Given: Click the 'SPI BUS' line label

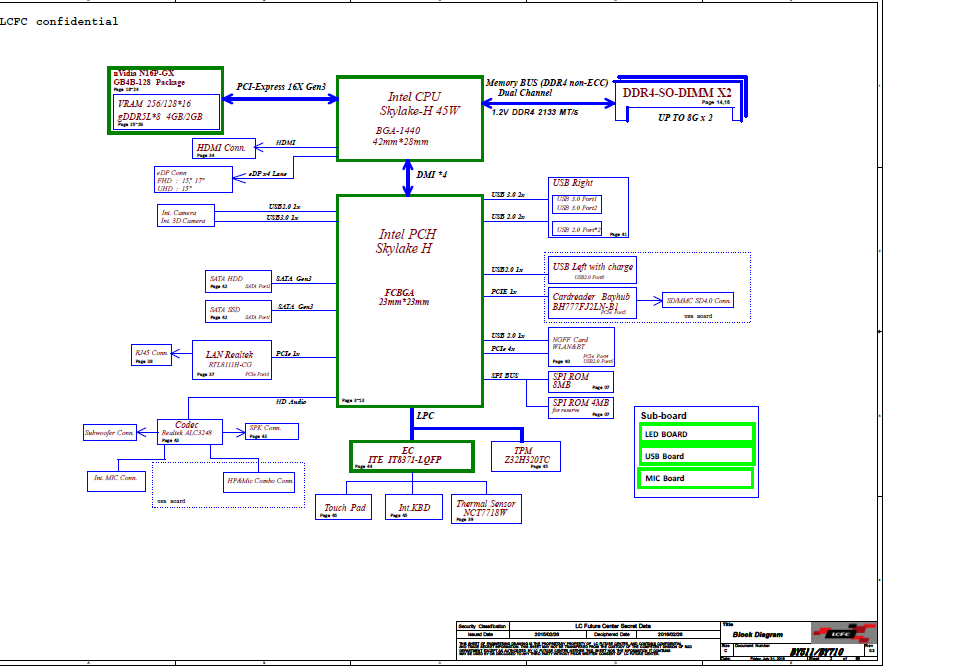Looking at the screenshot, I should click(505, 375).
